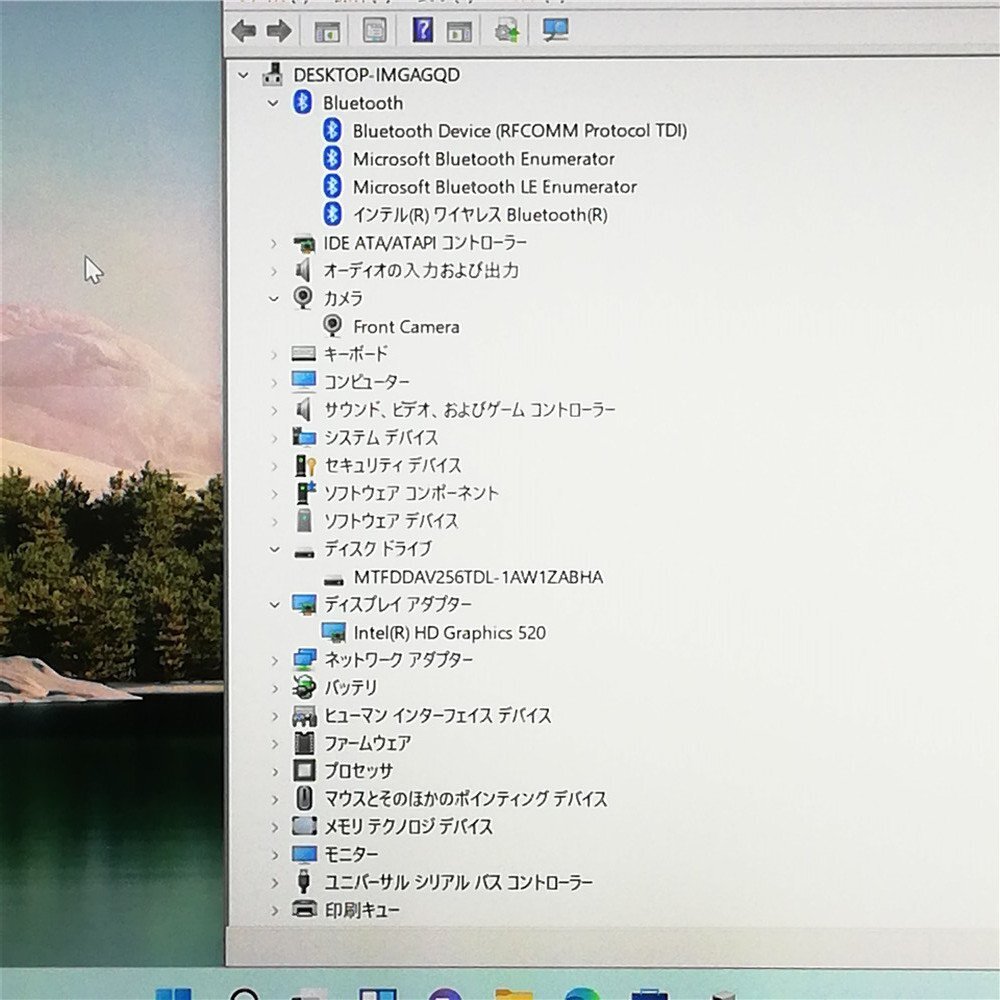The image size is (1000, 1000).
Task: Click the action pane toolbar icon next to Help
Action: (459, 31)
